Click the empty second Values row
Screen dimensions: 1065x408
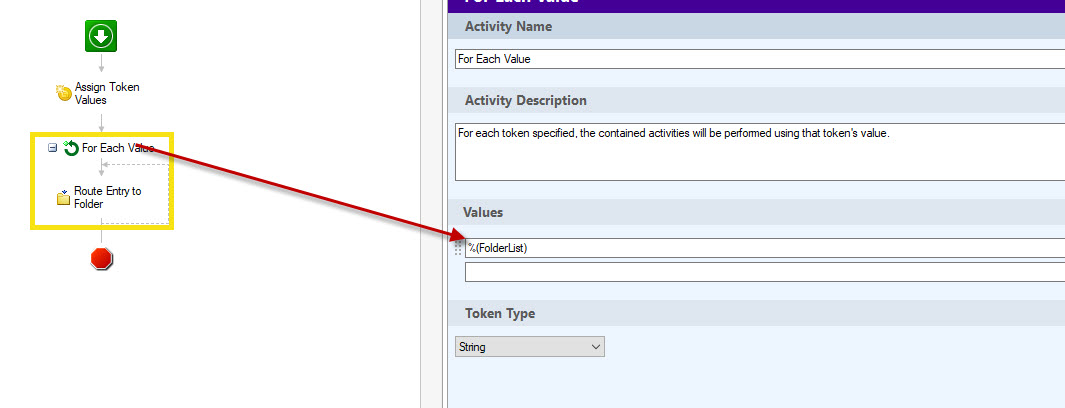click(x=764, y=272)
